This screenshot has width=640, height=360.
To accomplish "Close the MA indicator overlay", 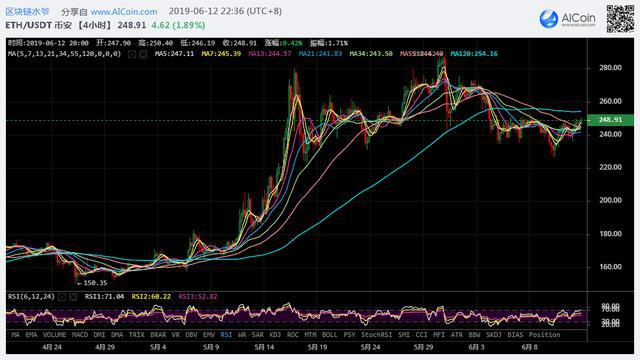I will coord(143,54).
